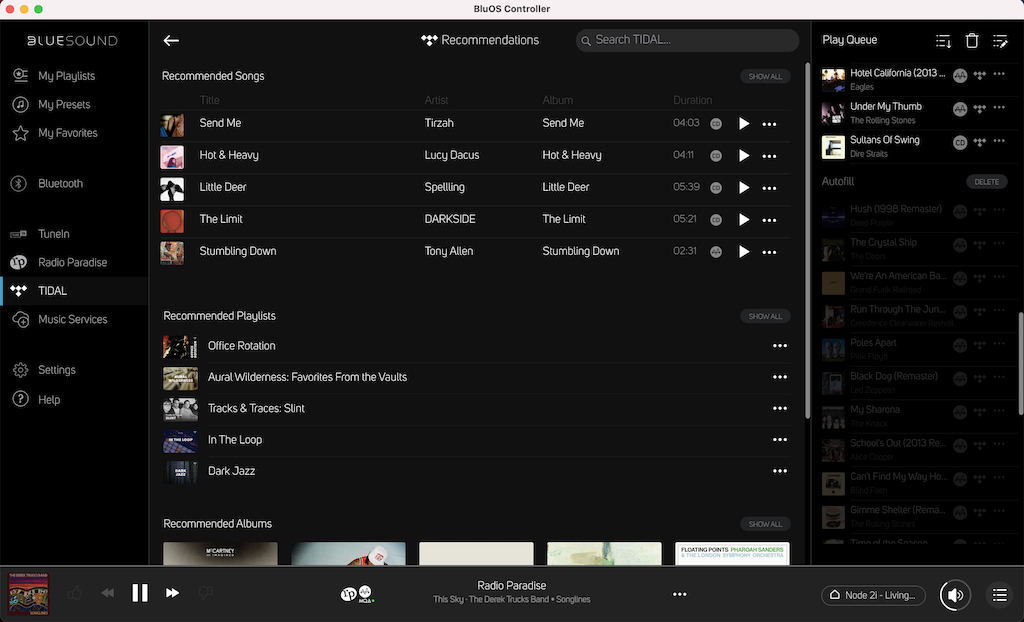
Task: Open Tracks & Traces: Slint options menu
Action: [x=780, y=408]
